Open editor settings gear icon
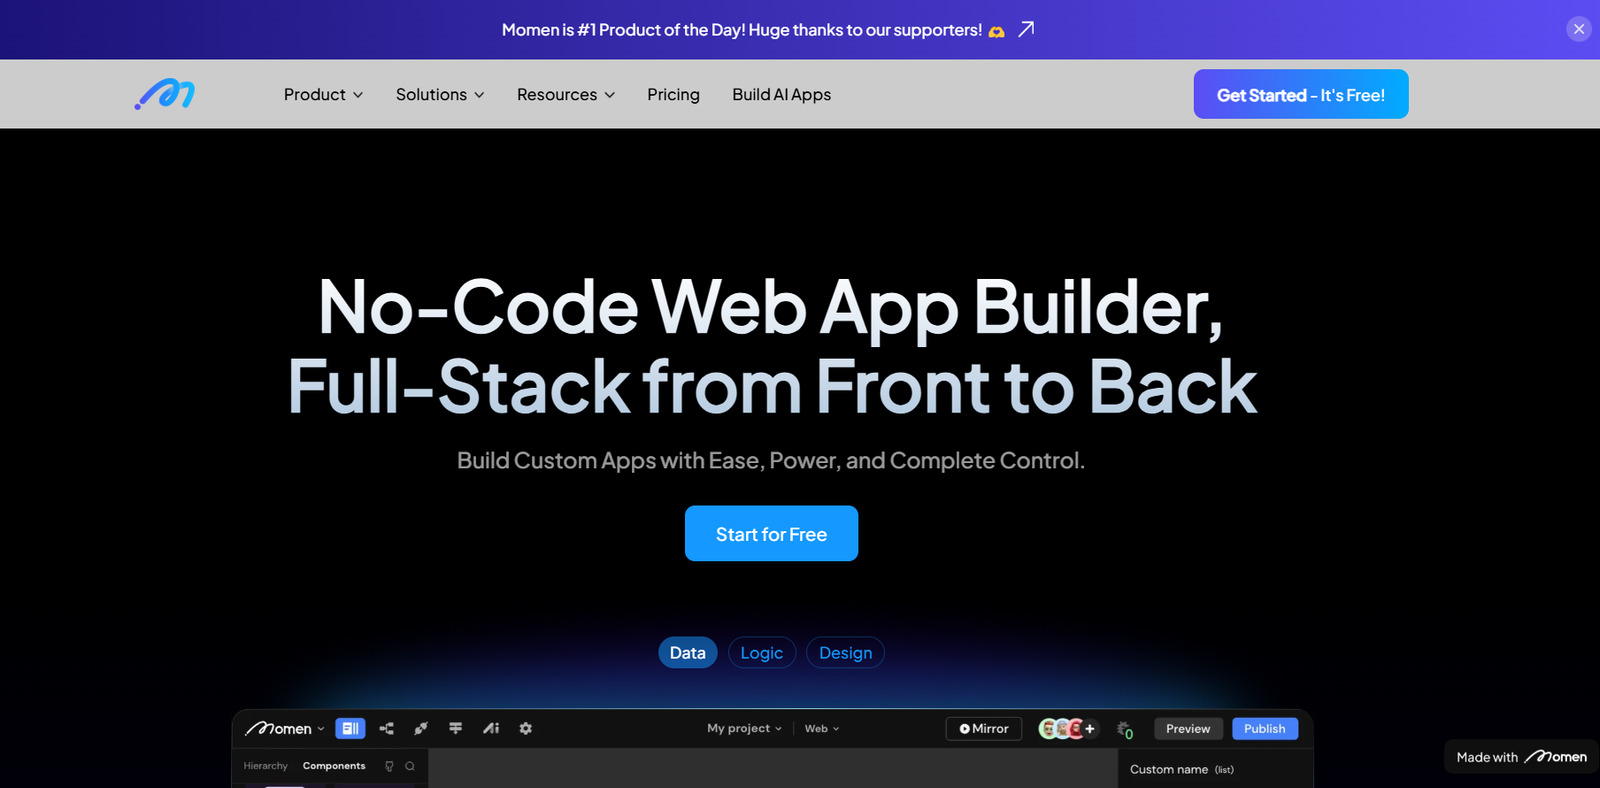 click(526, 728)
